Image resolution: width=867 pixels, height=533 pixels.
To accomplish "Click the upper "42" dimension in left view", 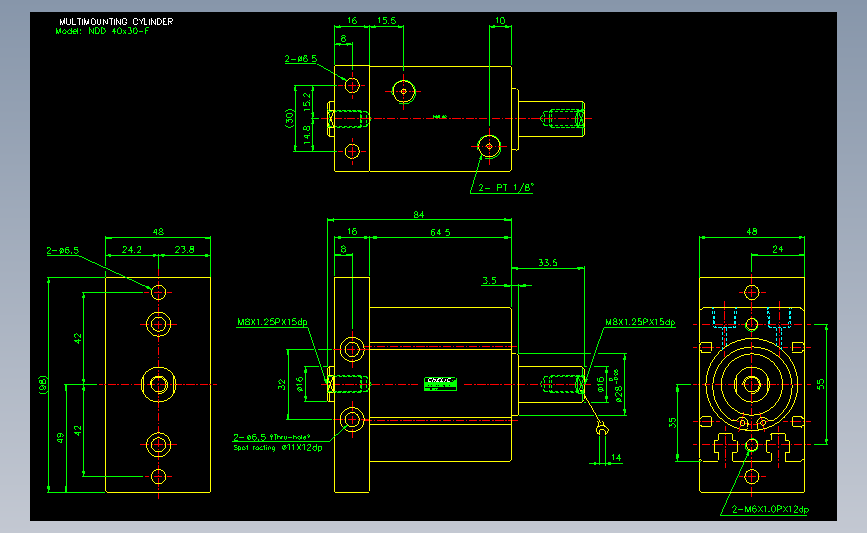I will tap(78, 338).
